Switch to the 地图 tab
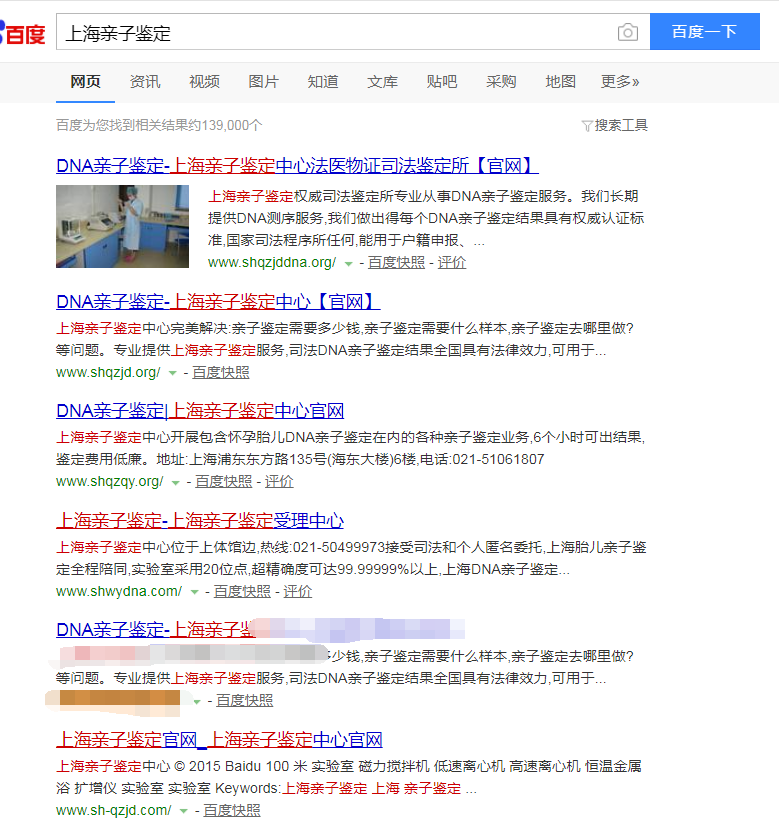The width and height of the screenshot is (779, 827). (x=561, y=82)
